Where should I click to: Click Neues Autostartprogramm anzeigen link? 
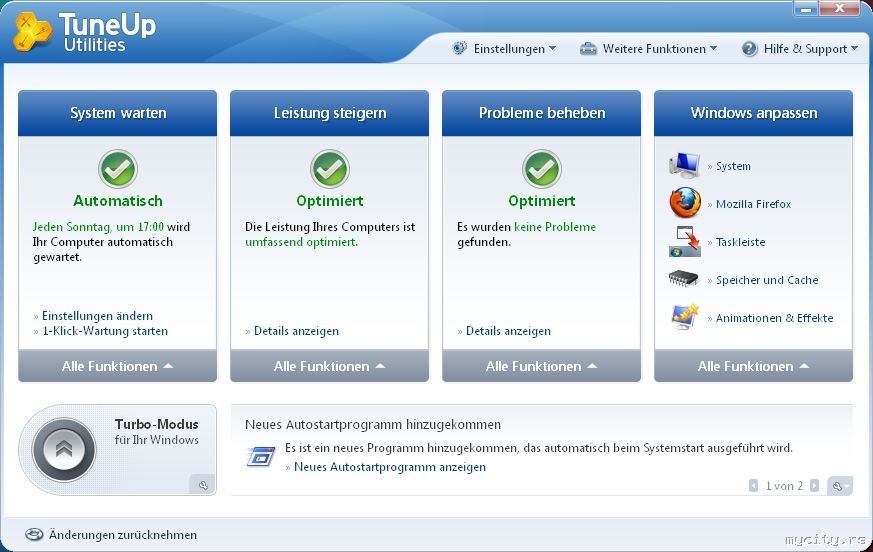(390, 467)
